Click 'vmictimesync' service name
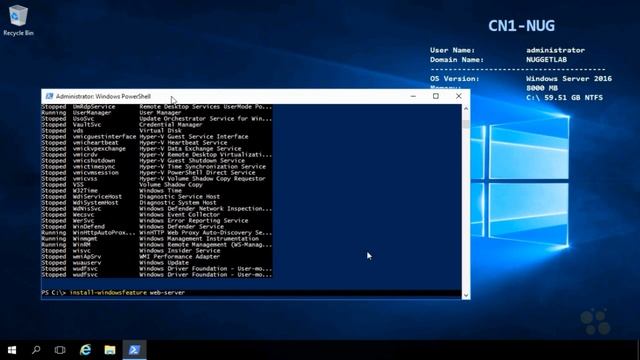The image size is (640, 360). tap(94, 167)
